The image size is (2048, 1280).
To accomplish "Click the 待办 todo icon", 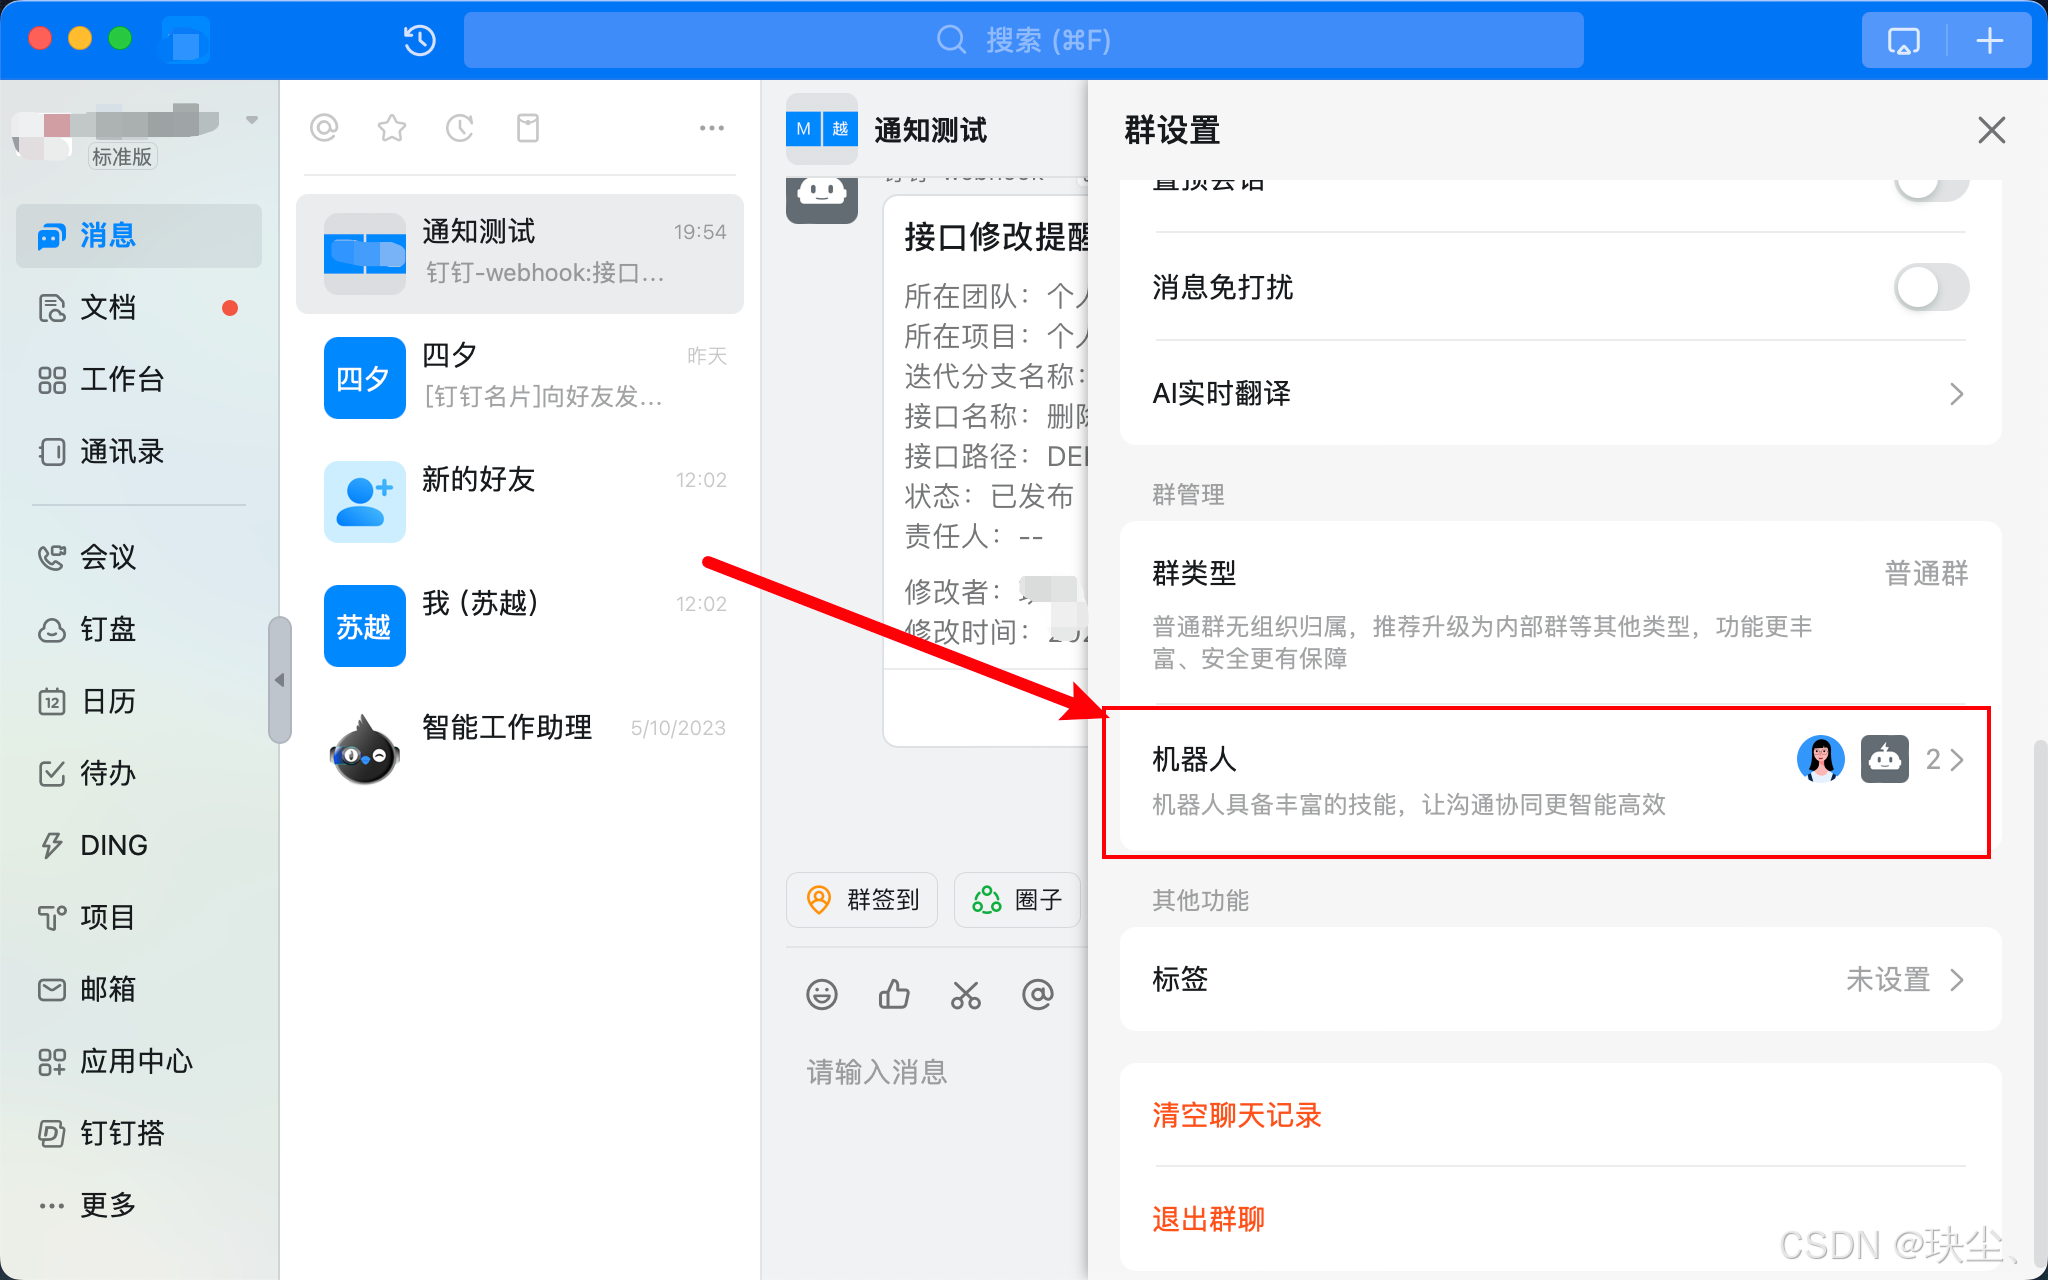I will [x=52, y=773].
